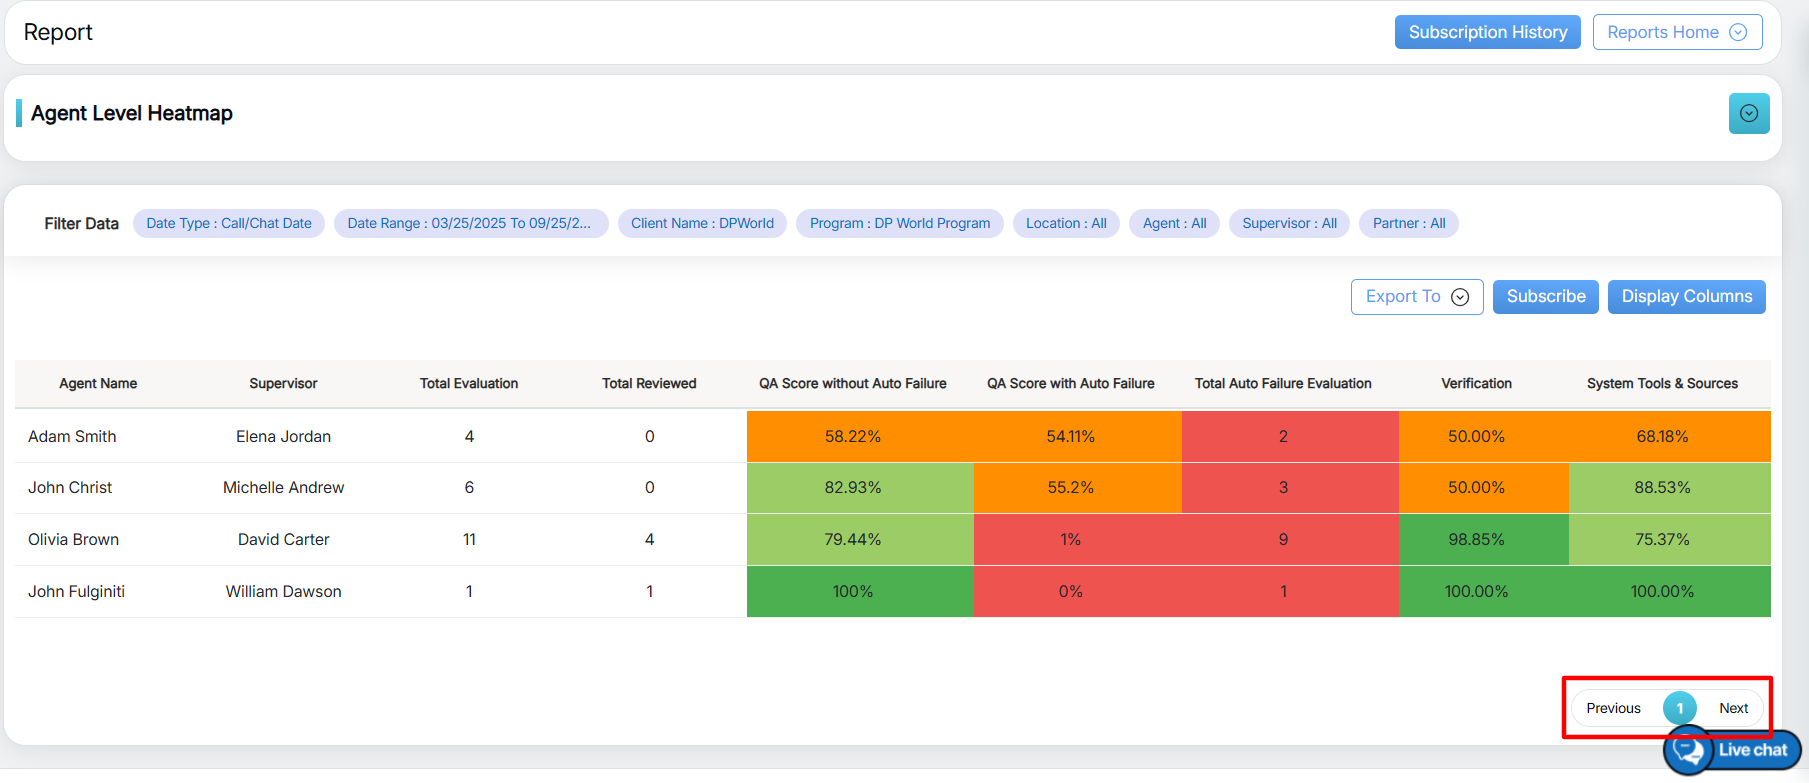Go to the Previous page
The width and height of the screenshot is (1809, 783).
[x=1613, y=708]
